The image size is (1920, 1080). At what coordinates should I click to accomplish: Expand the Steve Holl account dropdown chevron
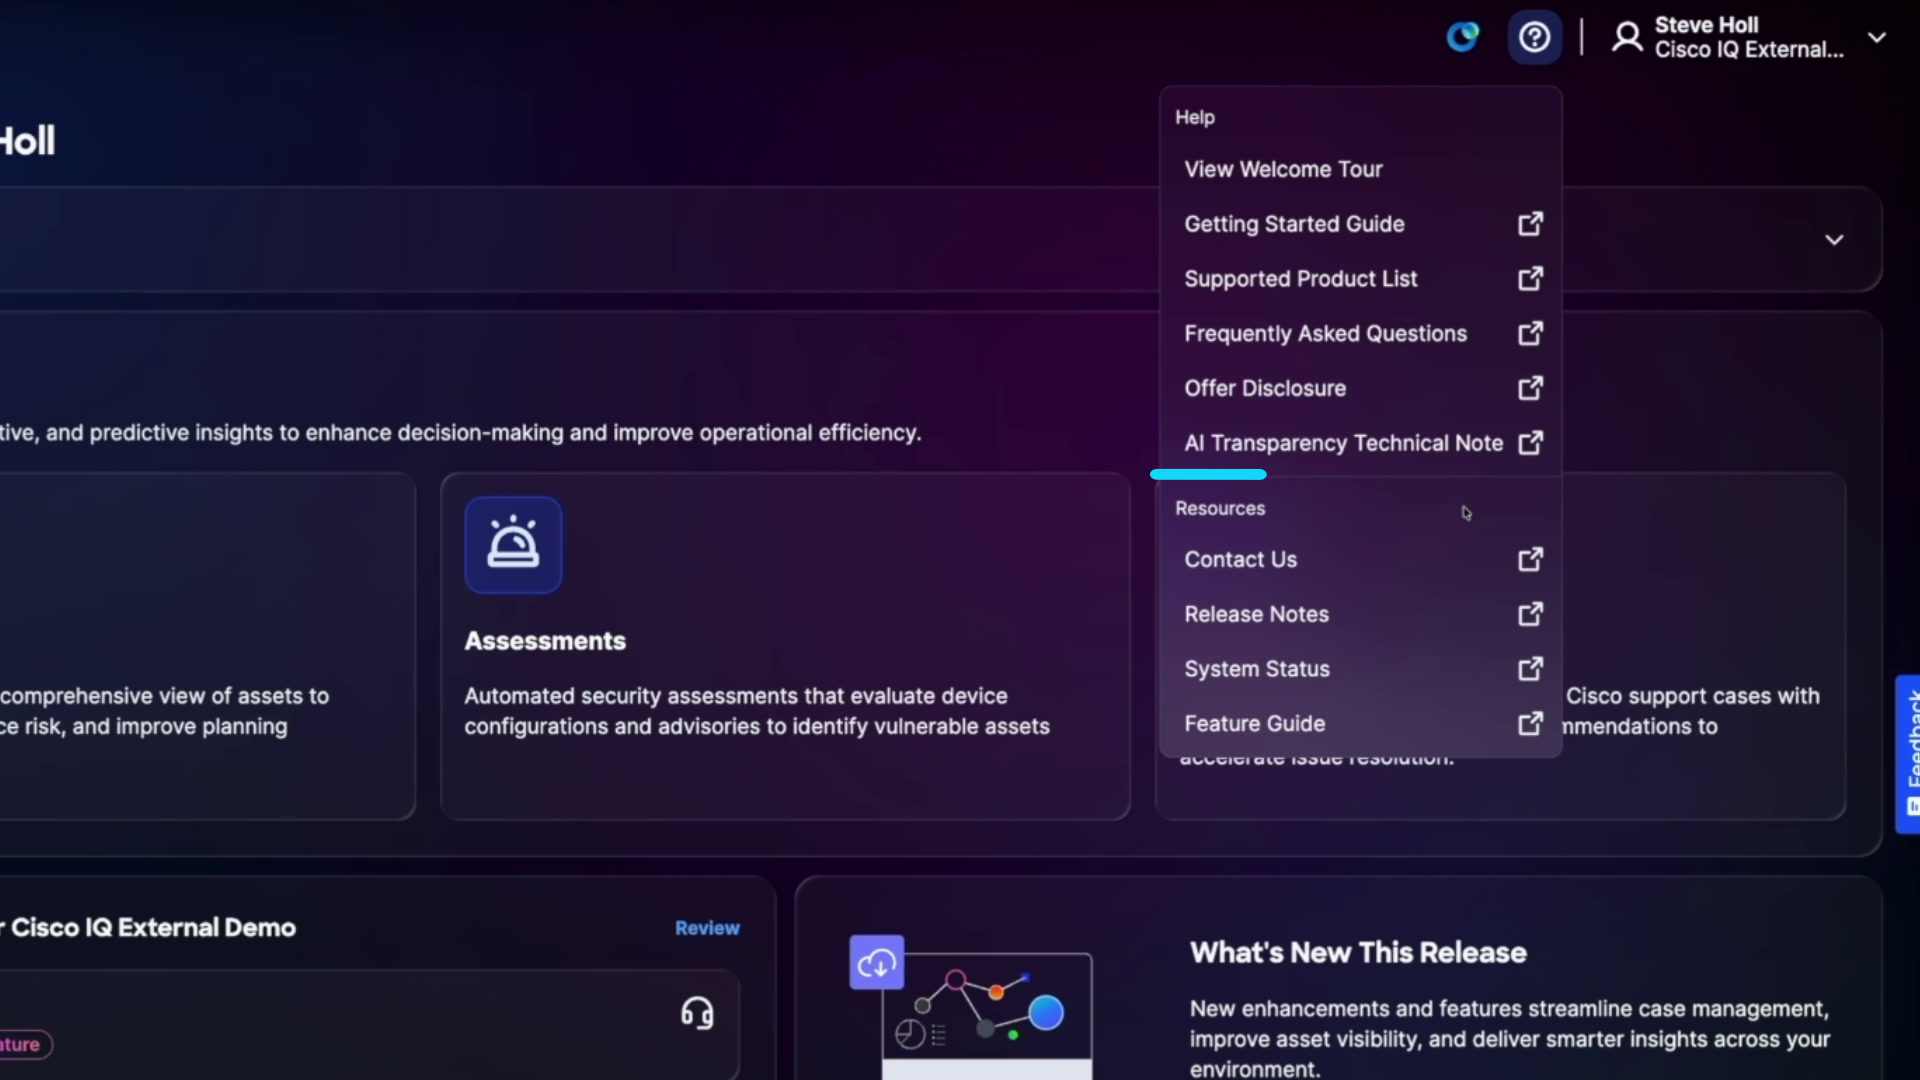pyautogui.click(x=1877, y=38)
